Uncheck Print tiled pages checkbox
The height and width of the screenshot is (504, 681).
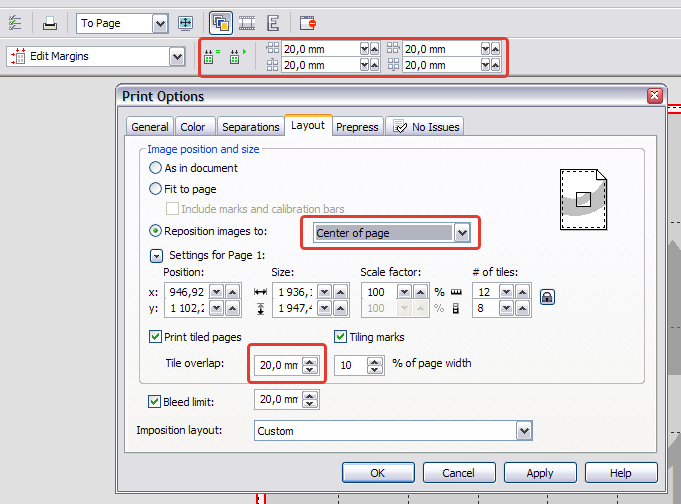pyautogui.click(x=155, y=337)
